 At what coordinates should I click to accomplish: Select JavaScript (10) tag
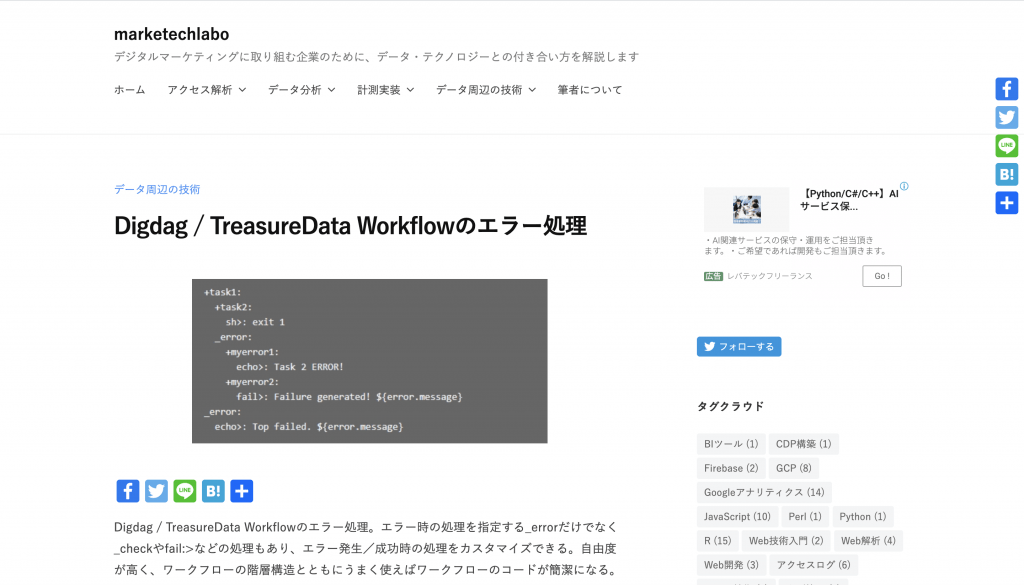(737, 516)
